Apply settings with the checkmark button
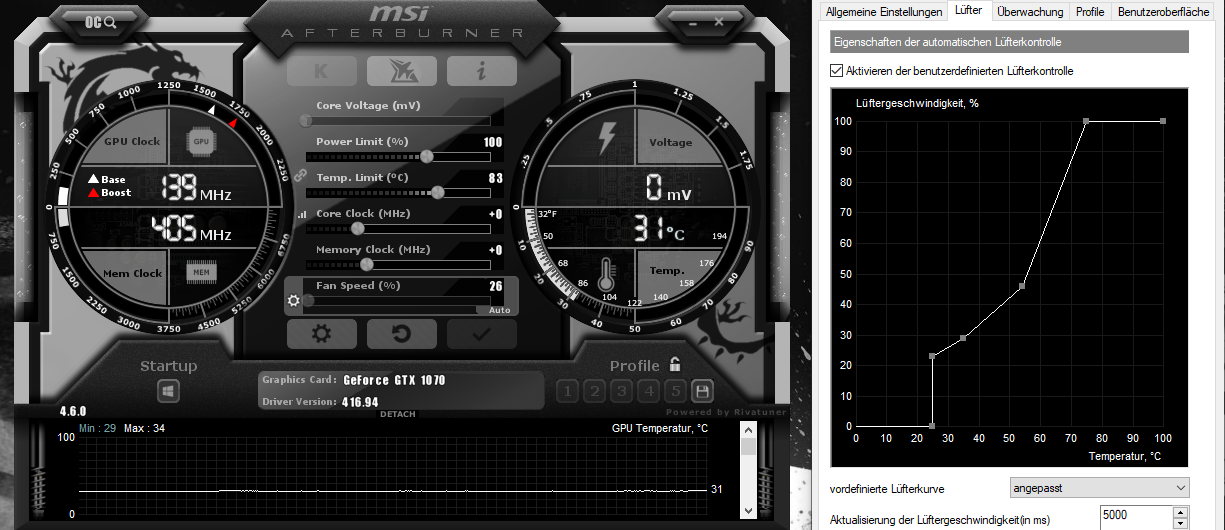The image size is (1225, 530). pos(481,334)
